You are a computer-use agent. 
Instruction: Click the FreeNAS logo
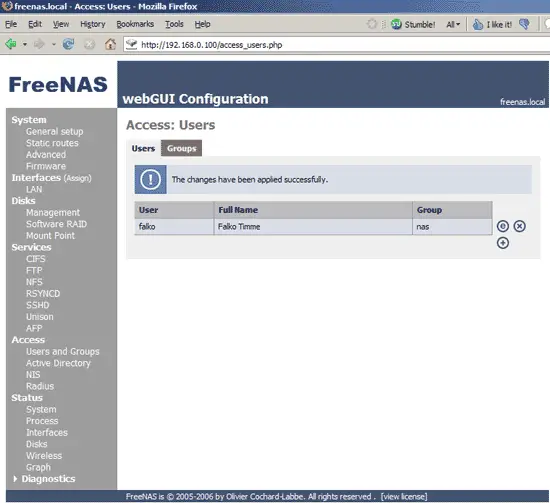(58, 85)
